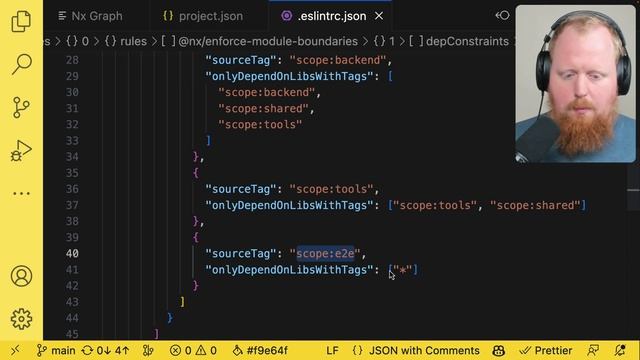Click the "scope:e2e" selected value
The image size is (640, 360).
click(x=325, y=253)
